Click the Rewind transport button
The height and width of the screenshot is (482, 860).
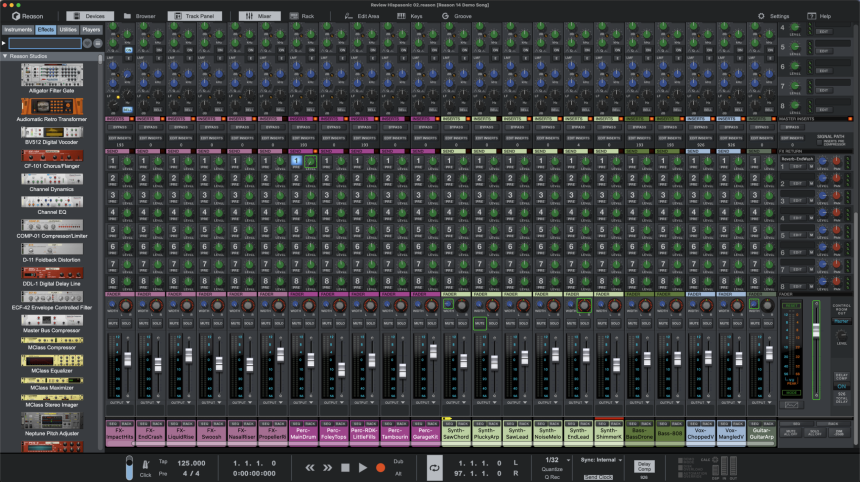310,468
